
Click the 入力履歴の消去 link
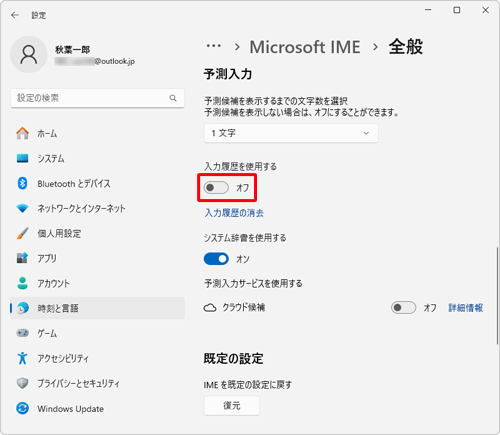(x=234, y=213)
